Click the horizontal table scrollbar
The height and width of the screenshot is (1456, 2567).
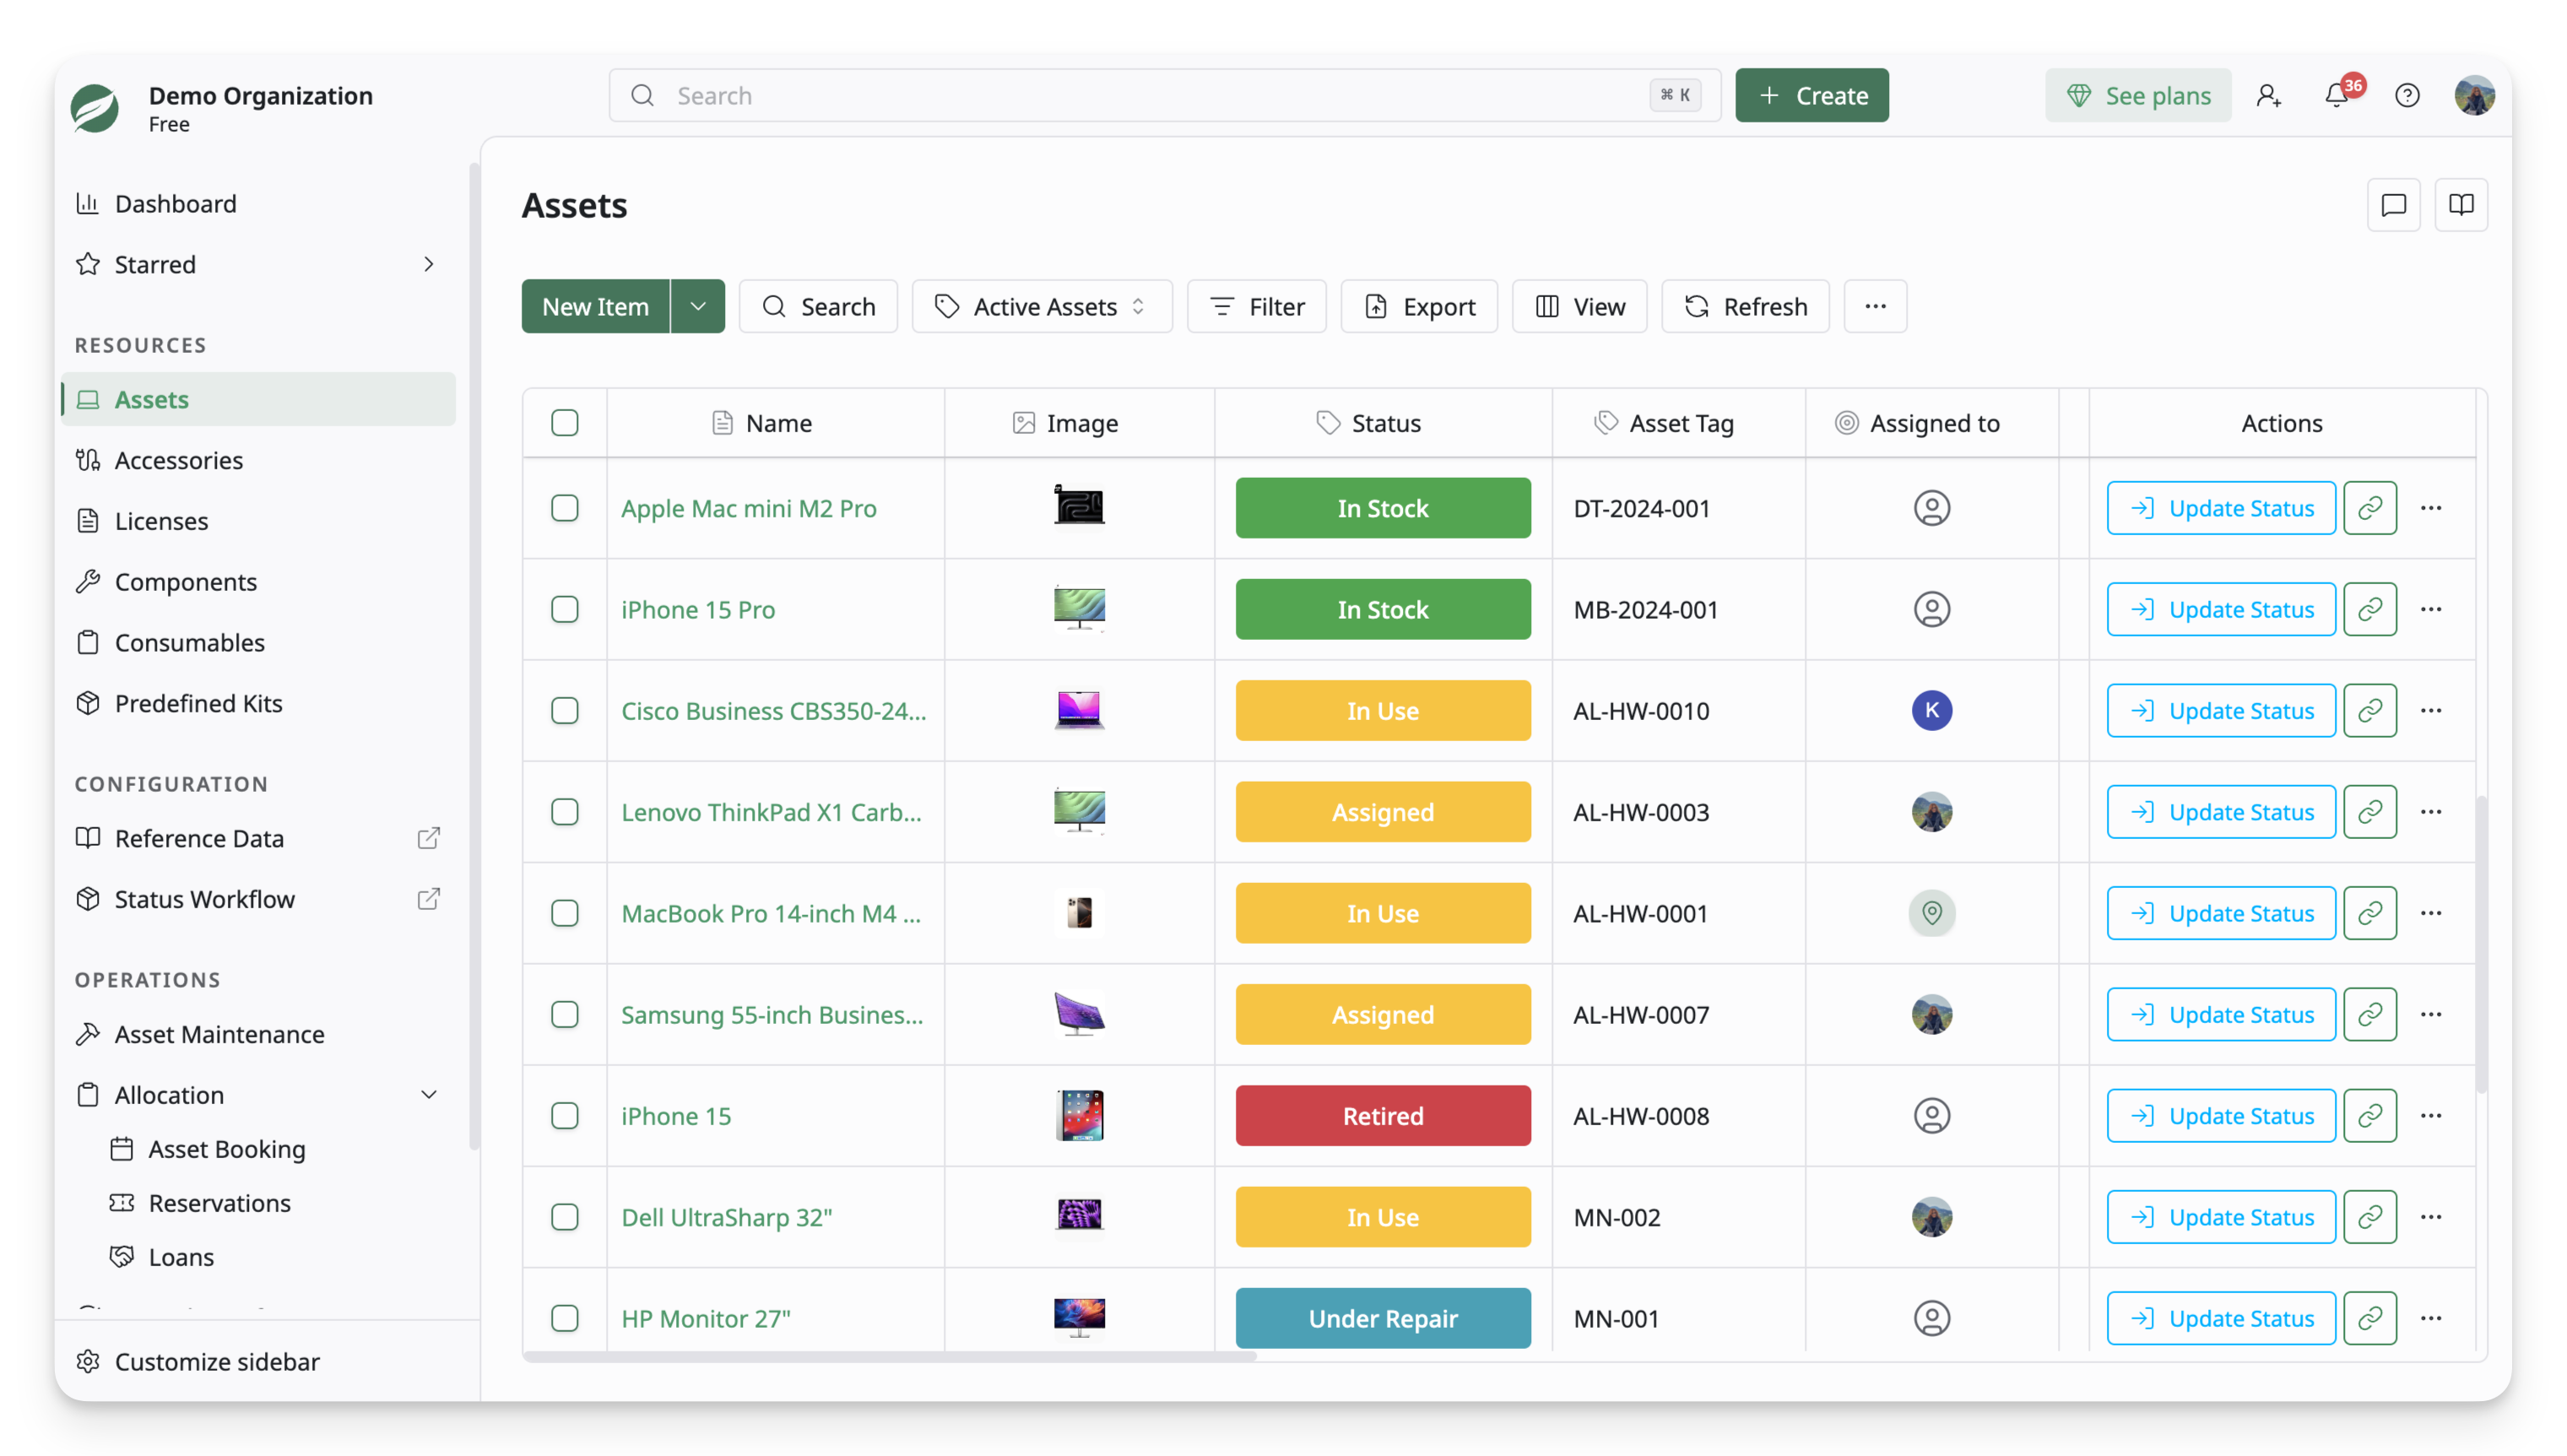click(889, 1357)
